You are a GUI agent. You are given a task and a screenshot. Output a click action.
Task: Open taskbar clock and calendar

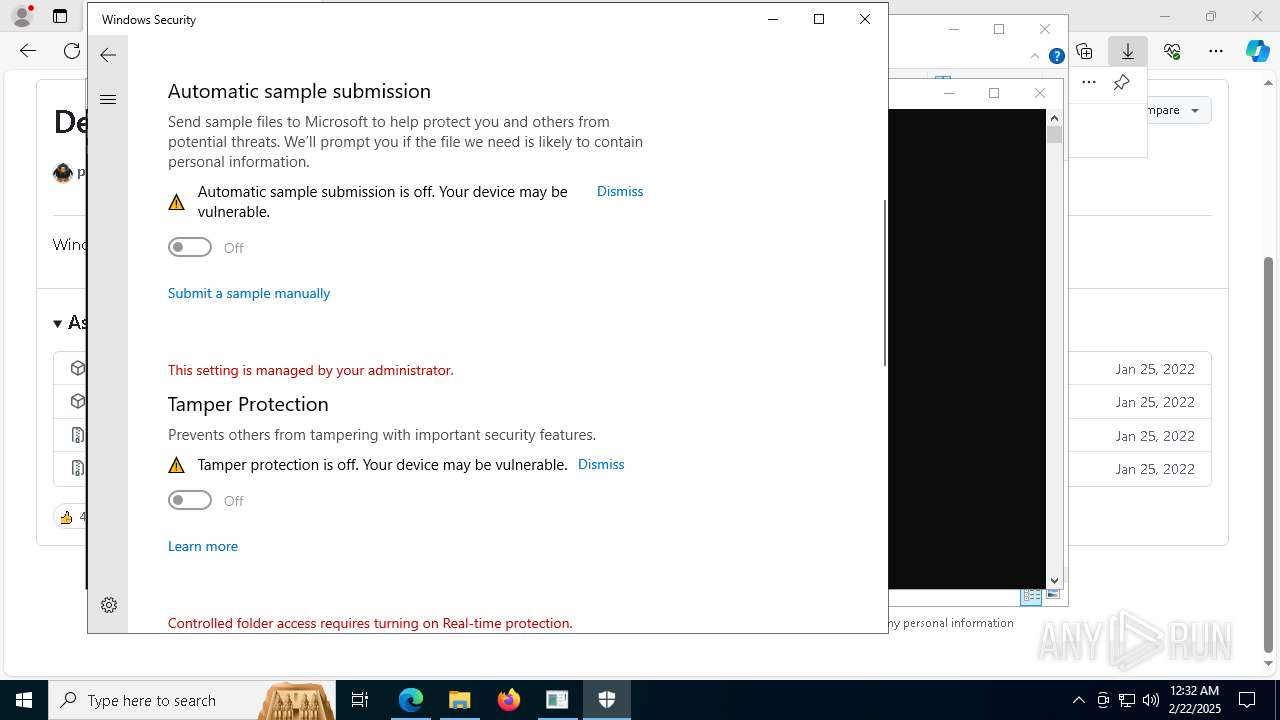pos(1195,700)
